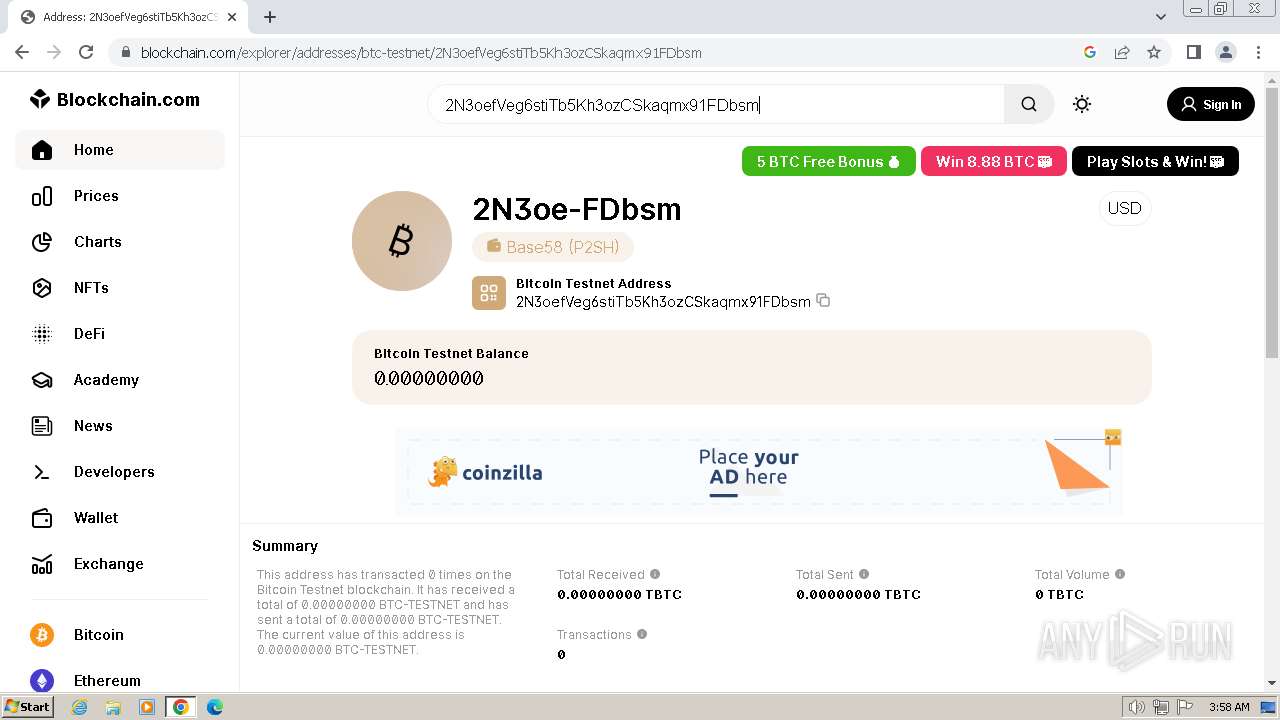
Task: Open Internet Explorer from taskbar
Action: point(79,707)
